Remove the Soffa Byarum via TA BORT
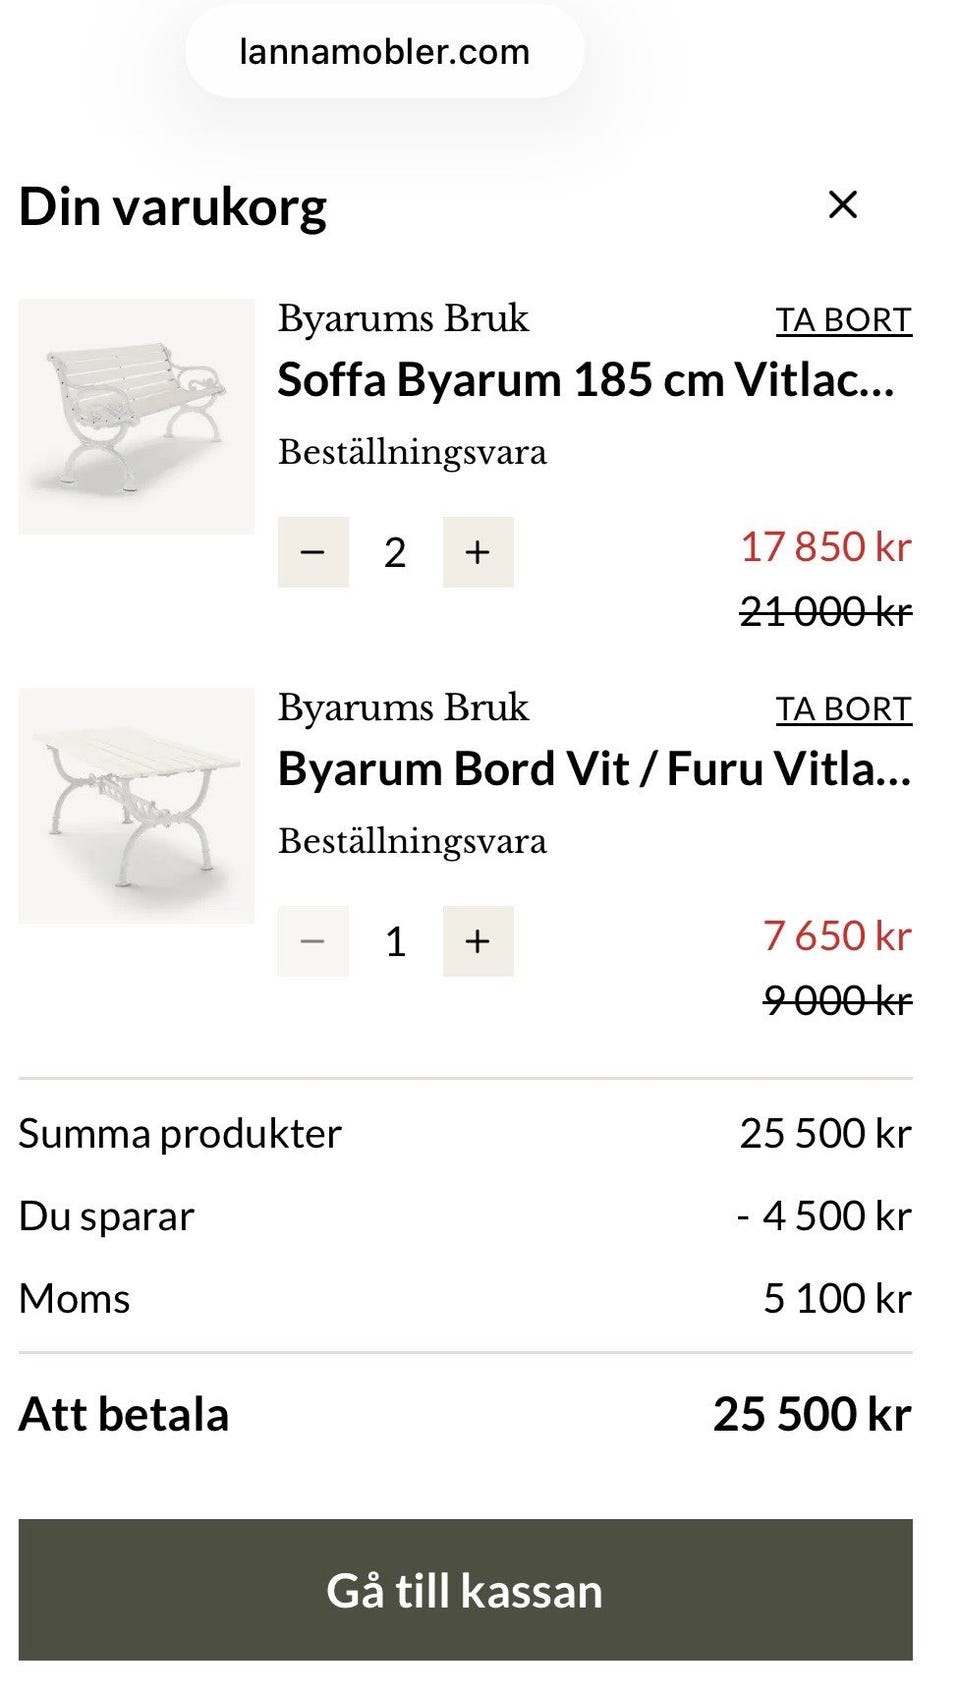Screen dimensions: 960x1694 843,320
